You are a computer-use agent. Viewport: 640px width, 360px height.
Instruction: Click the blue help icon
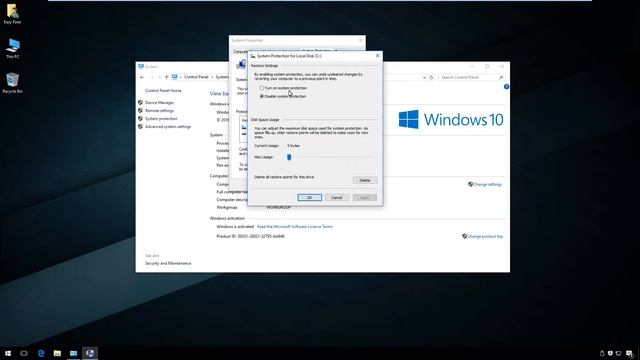(506, 87)
